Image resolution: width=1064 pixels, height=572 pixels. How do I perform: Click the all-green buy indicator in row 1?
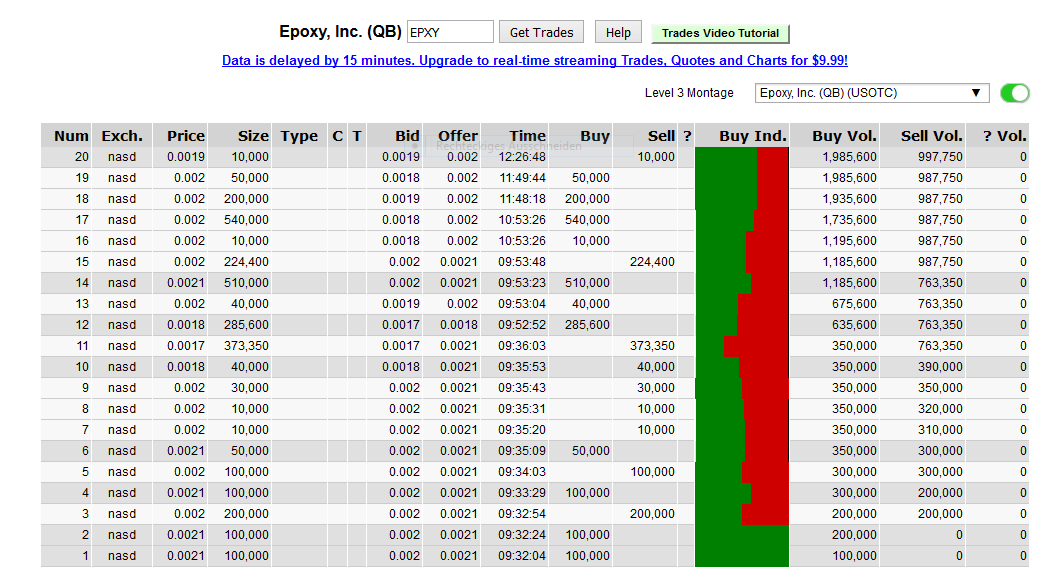(x=741, y=556)
